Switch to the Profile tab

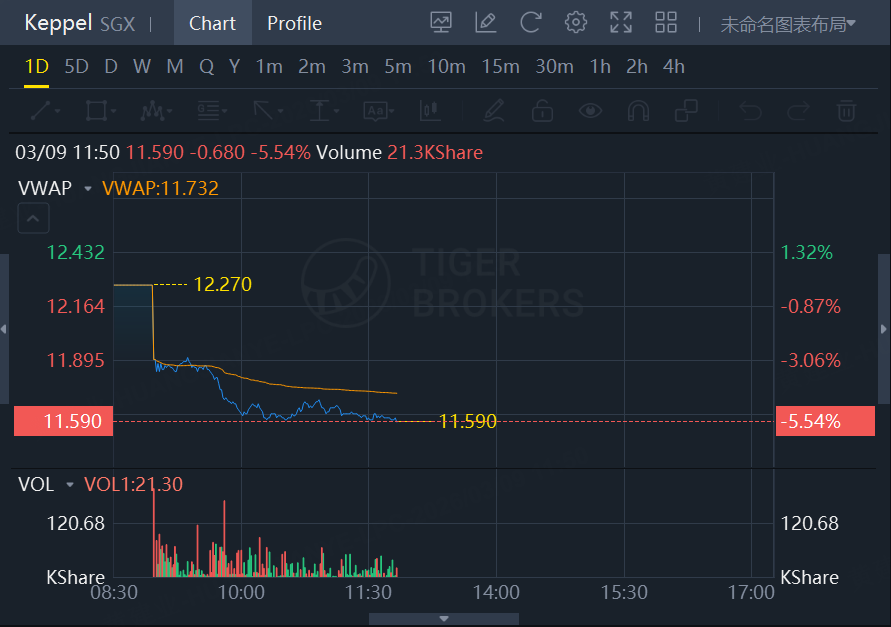[x=294, y=23]
